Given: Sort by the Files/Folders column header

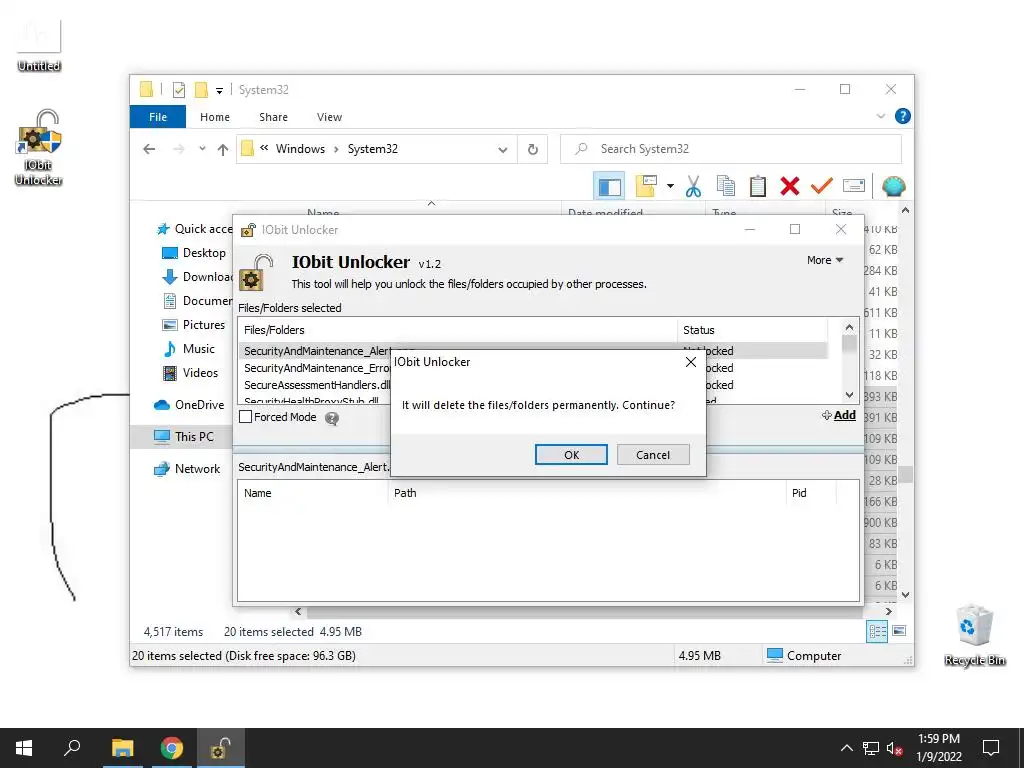Looking at the screenshot, I should (457, 330).
